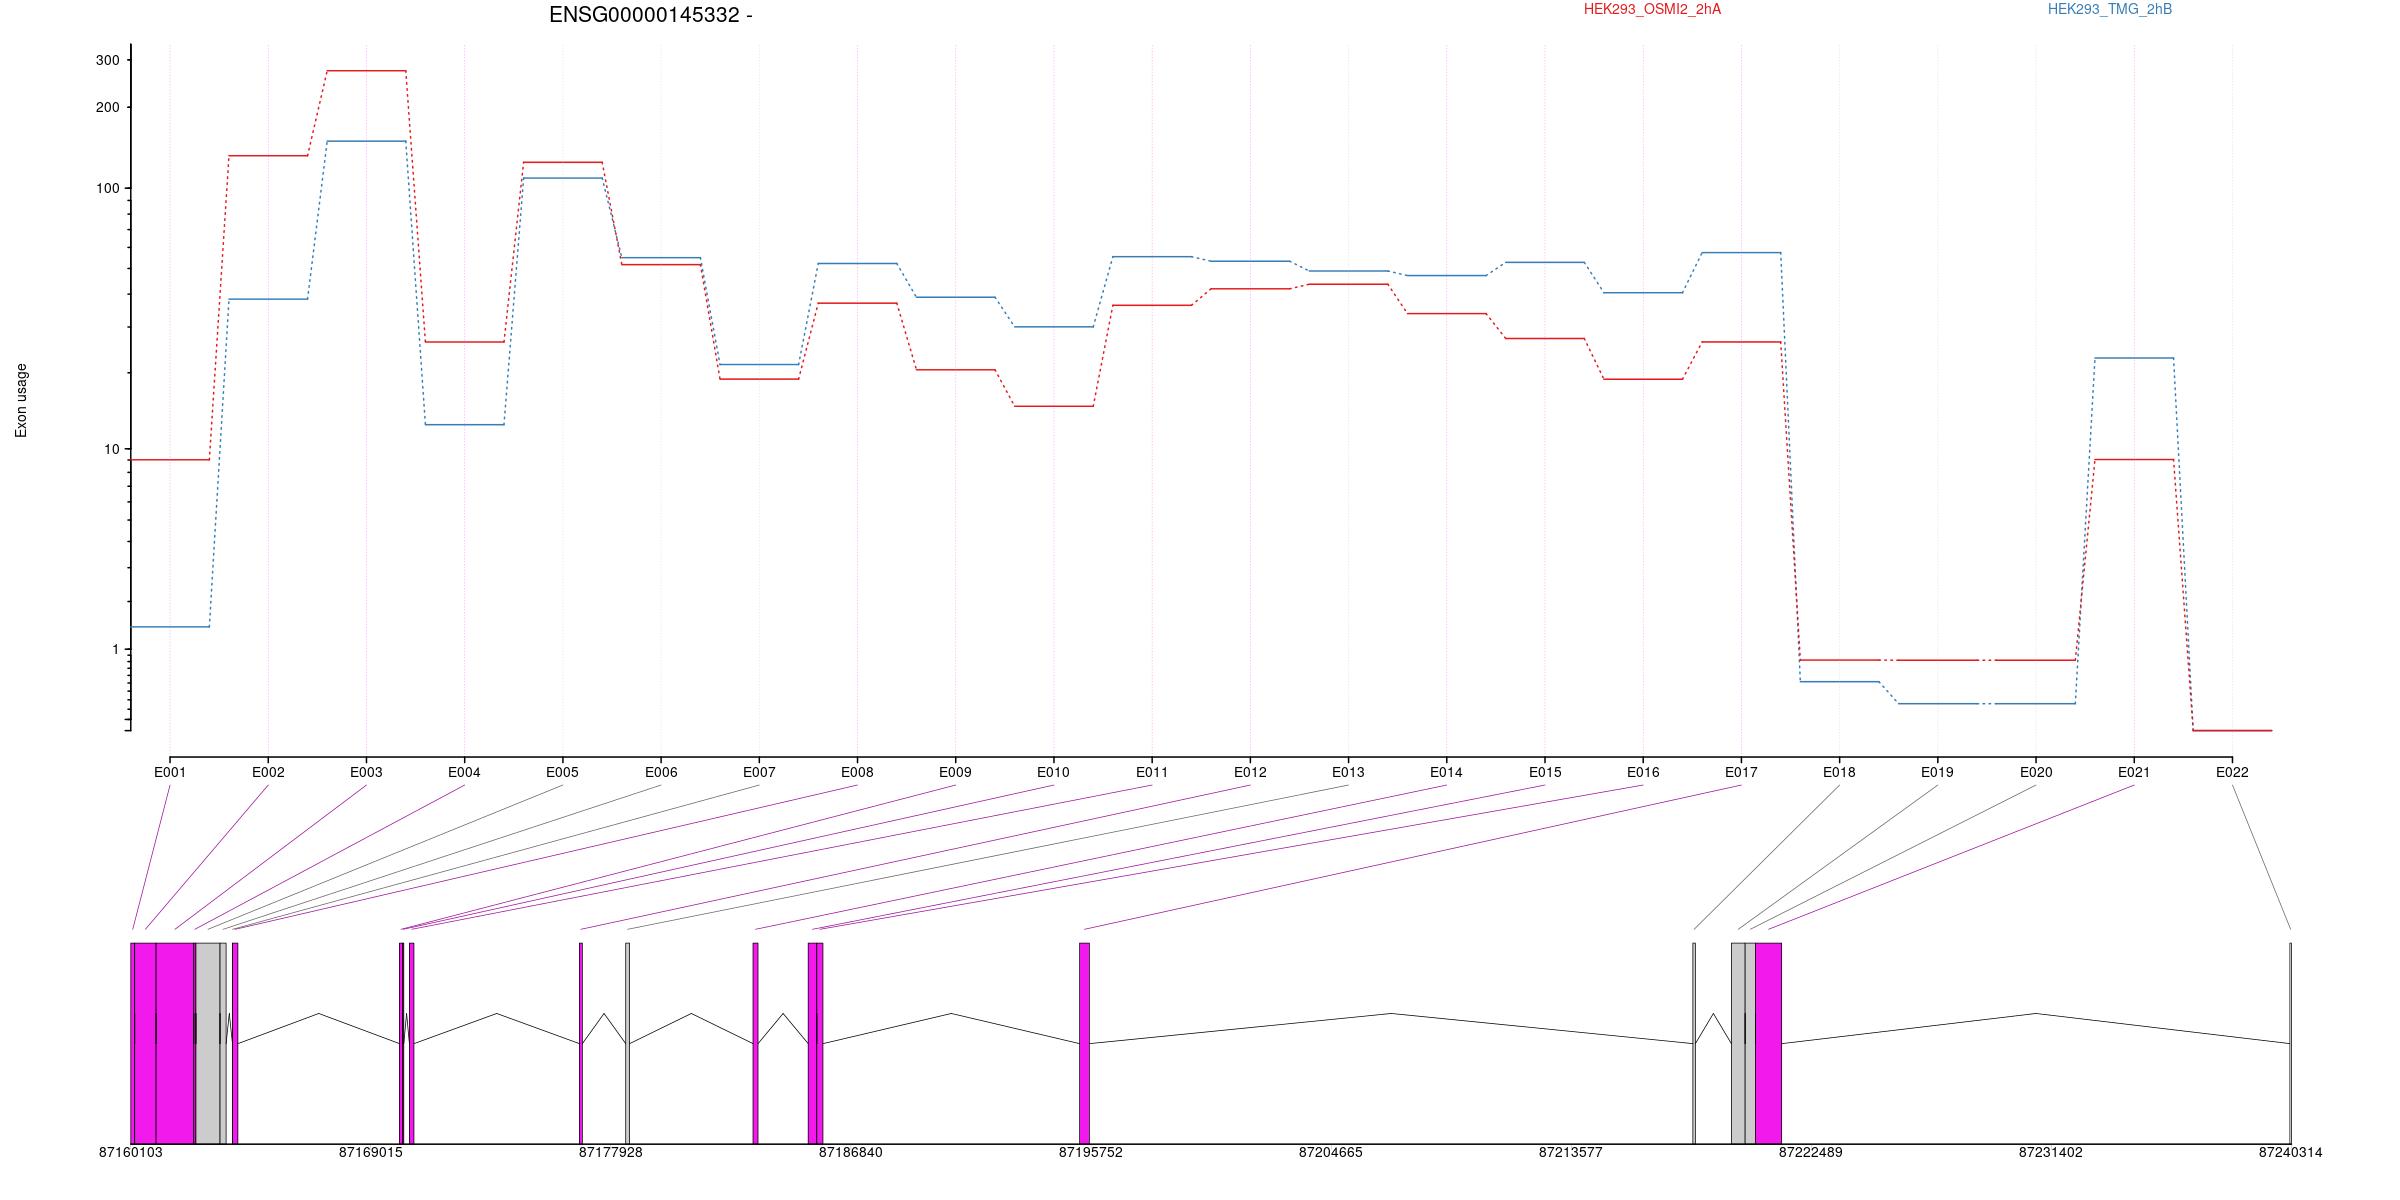Select the HEK293_TMG_2hB legend label
The image size is (2400, 1200).
click(2110, 9)
